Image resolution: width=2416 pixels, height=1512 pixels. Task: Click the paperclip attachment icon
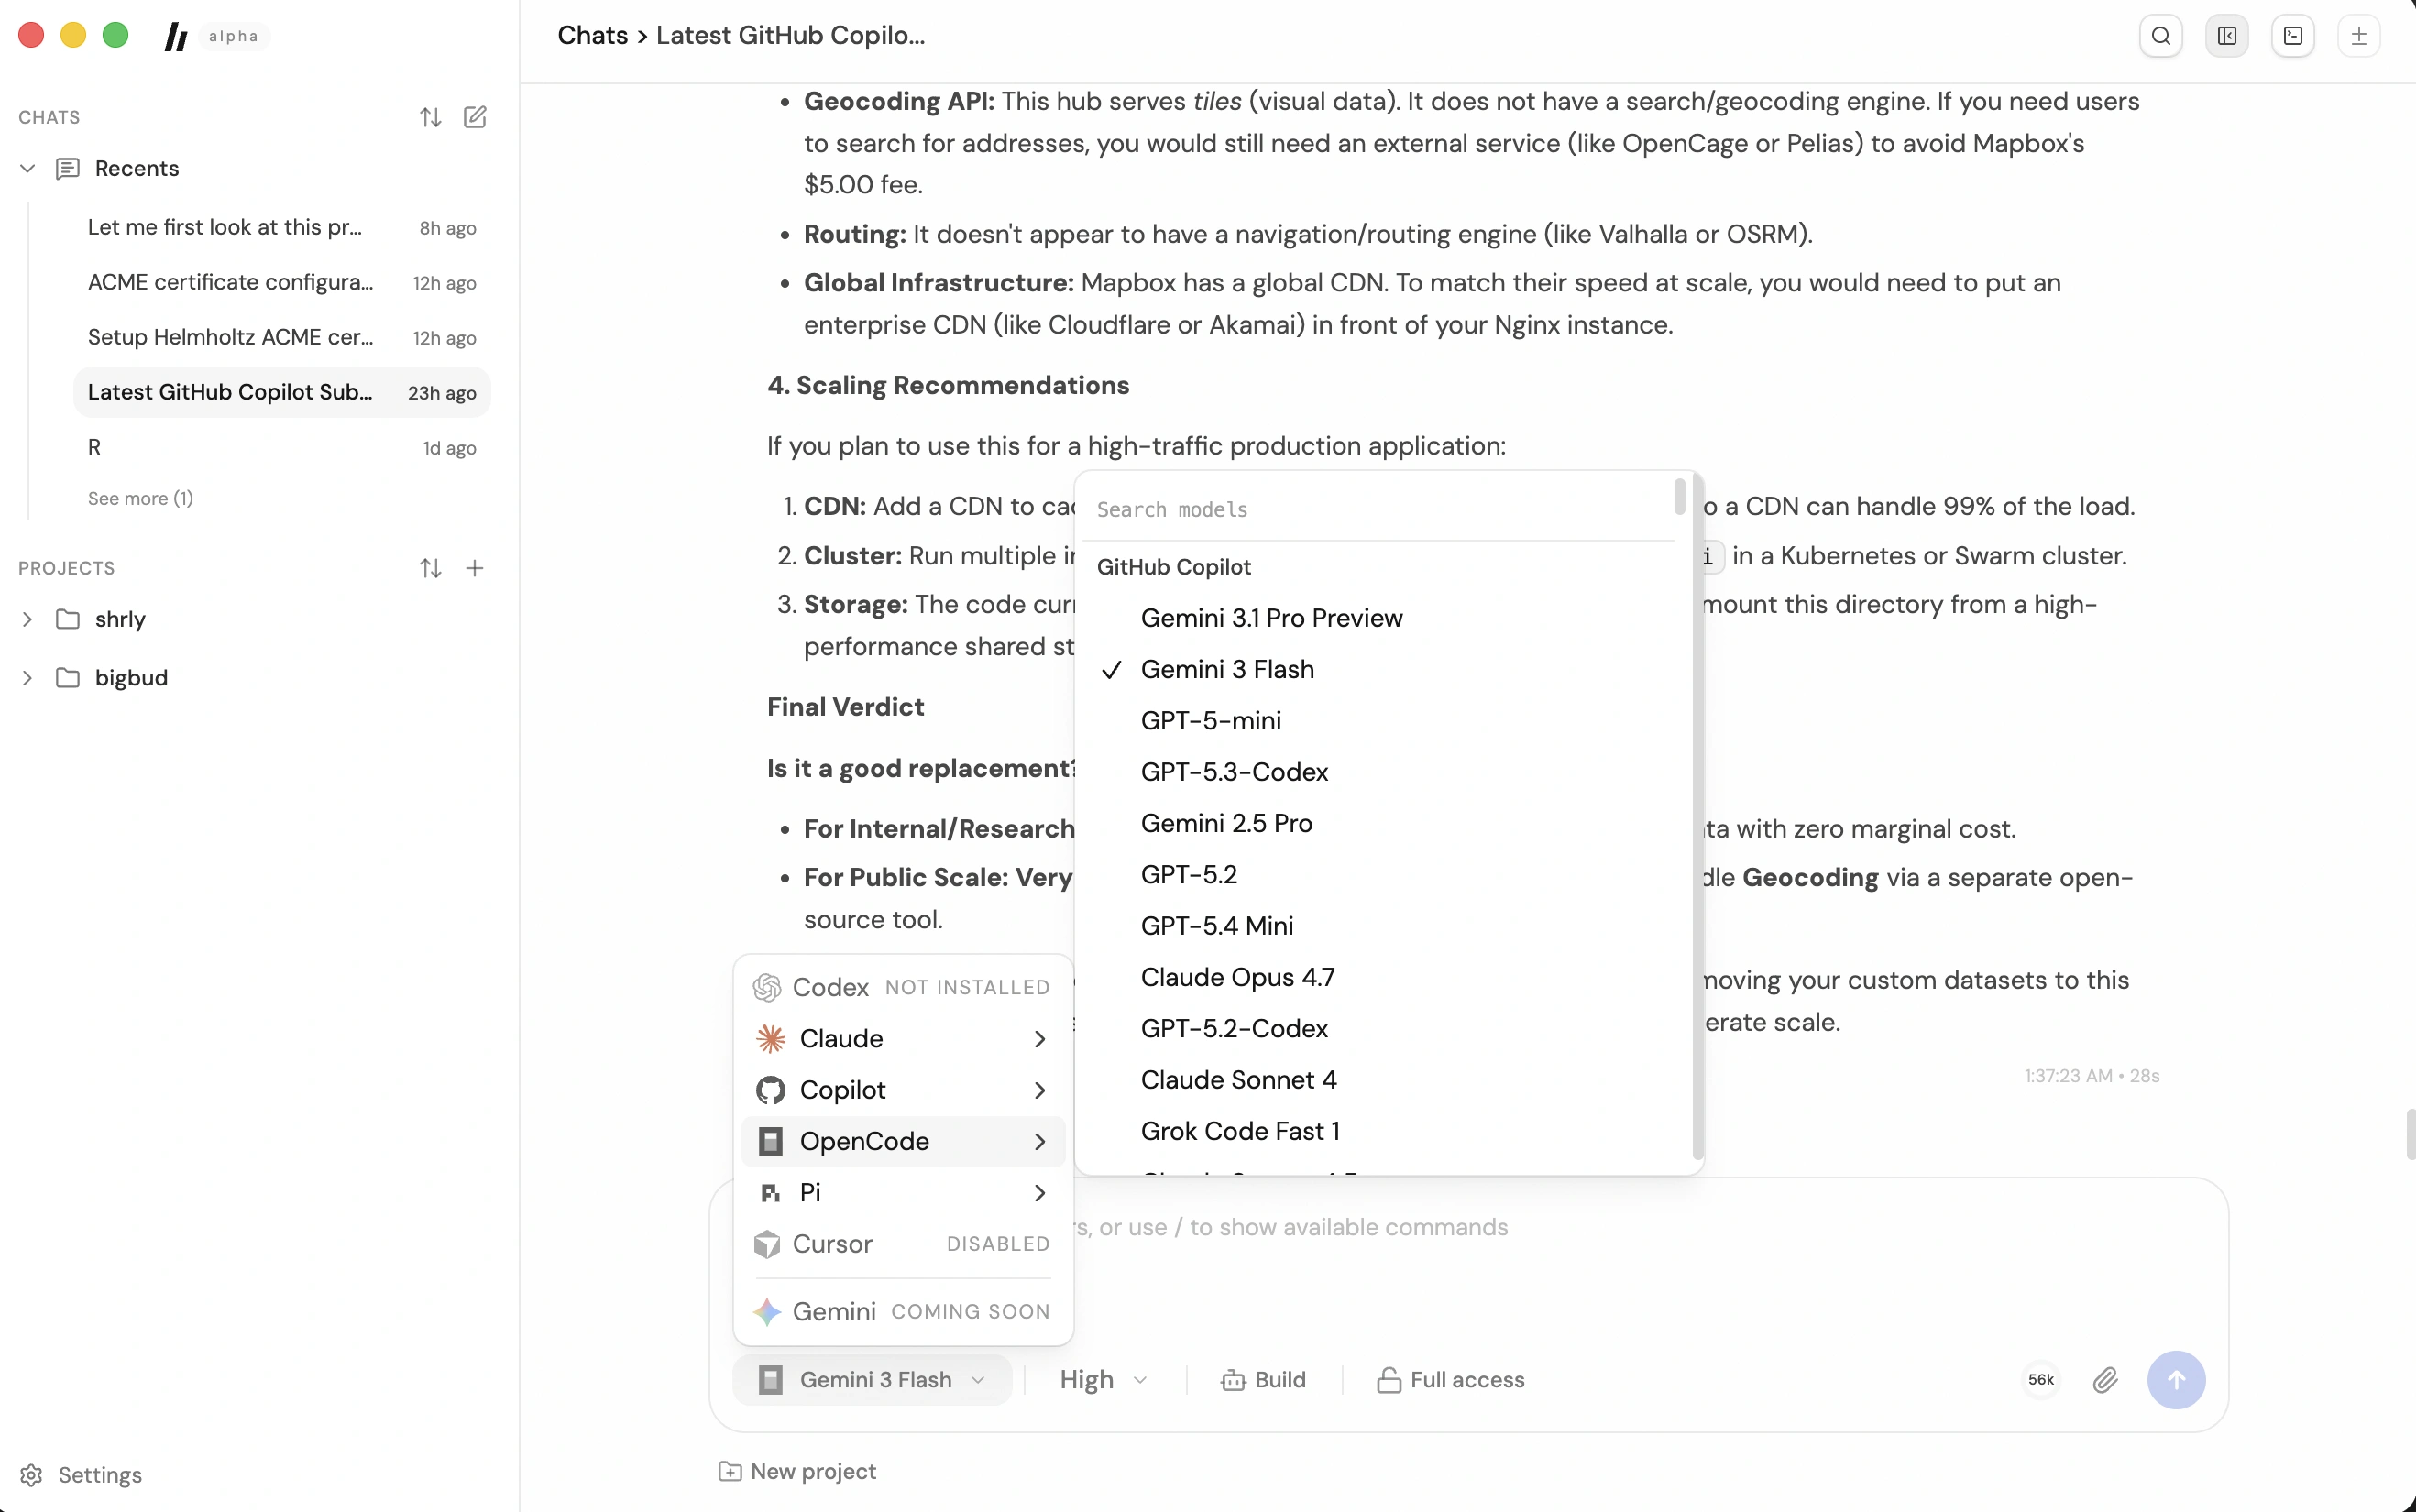pyautogui.click(x=2105, y=1380)
